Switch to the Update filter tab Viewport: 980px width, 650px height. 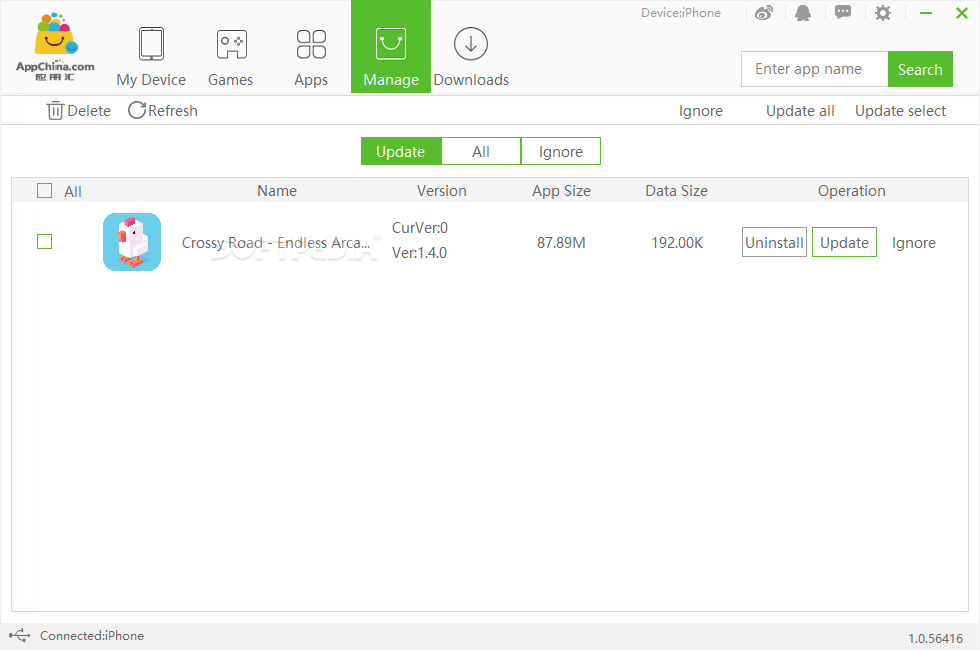pos(401,151)
